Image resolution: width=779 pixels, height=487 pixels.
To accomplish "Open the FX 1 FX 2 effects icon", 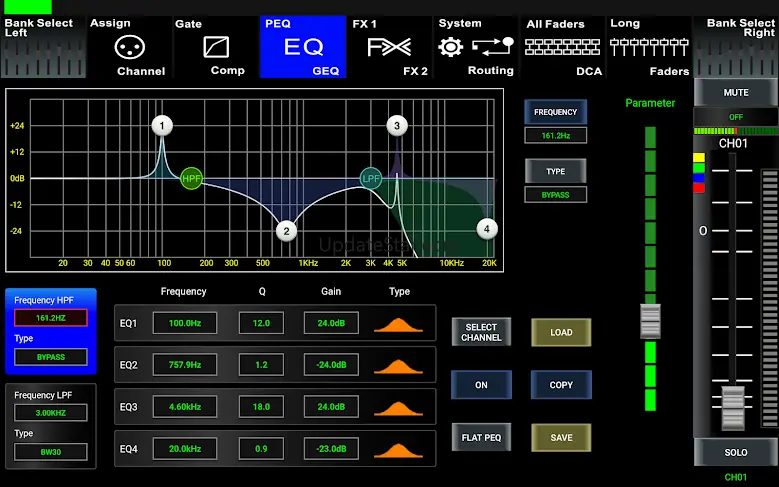I will pyautogui.click(x=389, y=47).
